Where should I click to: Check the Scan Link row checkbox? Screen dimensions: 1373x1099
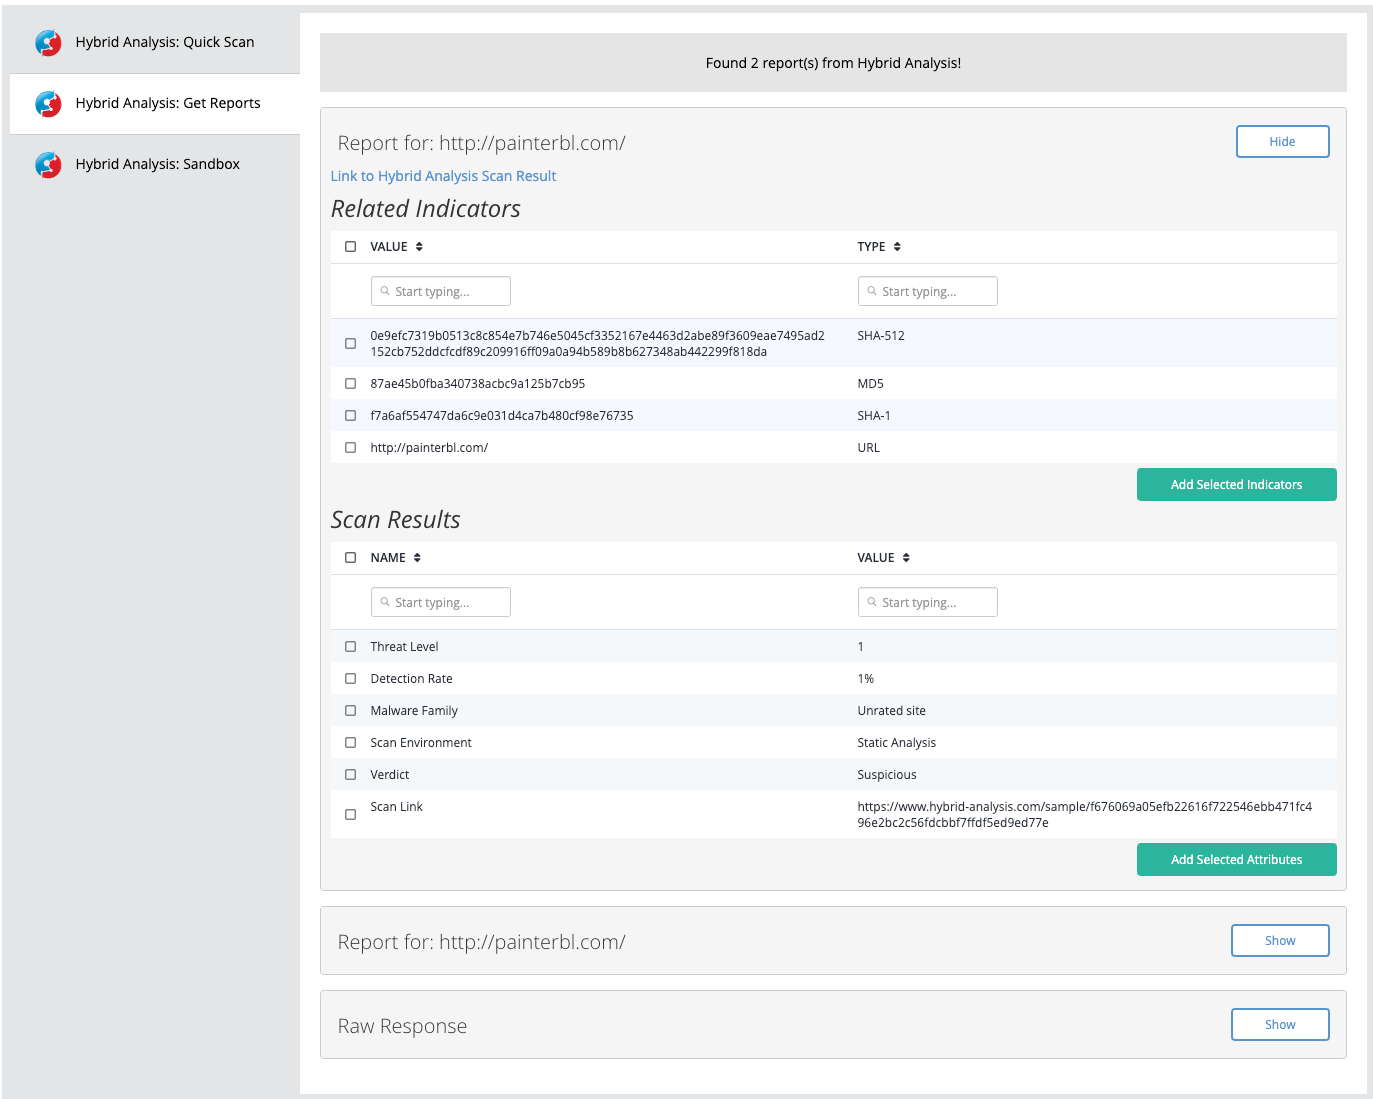350,815
